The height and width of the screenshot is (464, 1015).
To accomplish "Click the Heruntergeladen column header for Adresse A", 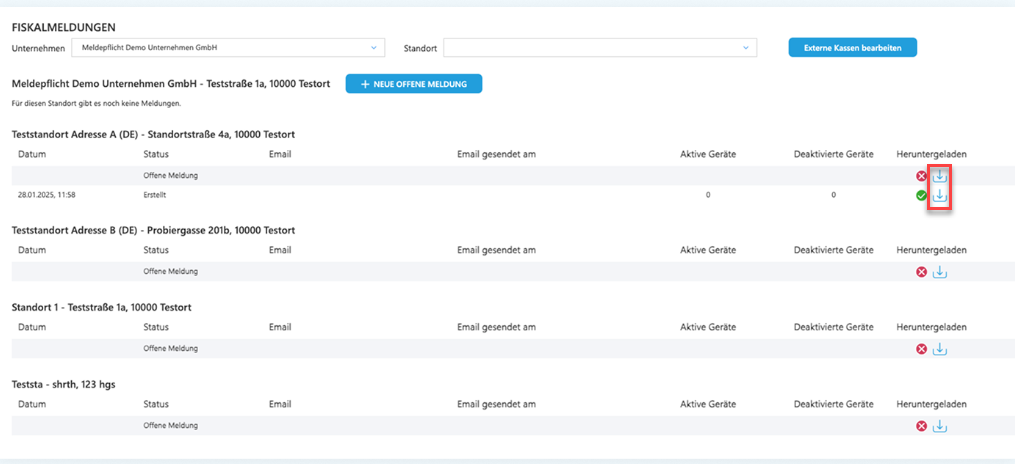I will 931,154.
